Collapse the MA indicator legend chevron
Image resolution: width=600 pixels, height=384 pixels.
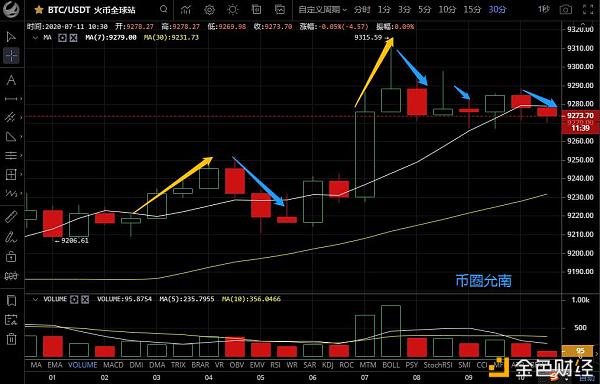point(36,38)
